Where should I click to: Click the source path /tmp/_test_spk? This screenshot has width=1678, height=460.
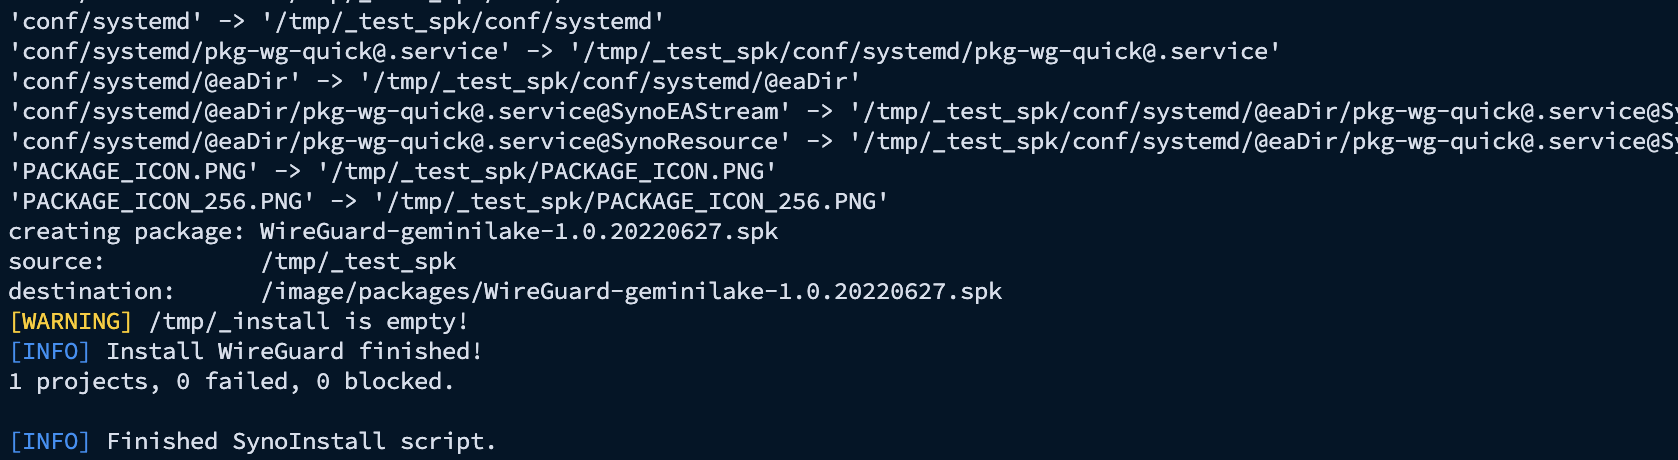pos(358,262)
